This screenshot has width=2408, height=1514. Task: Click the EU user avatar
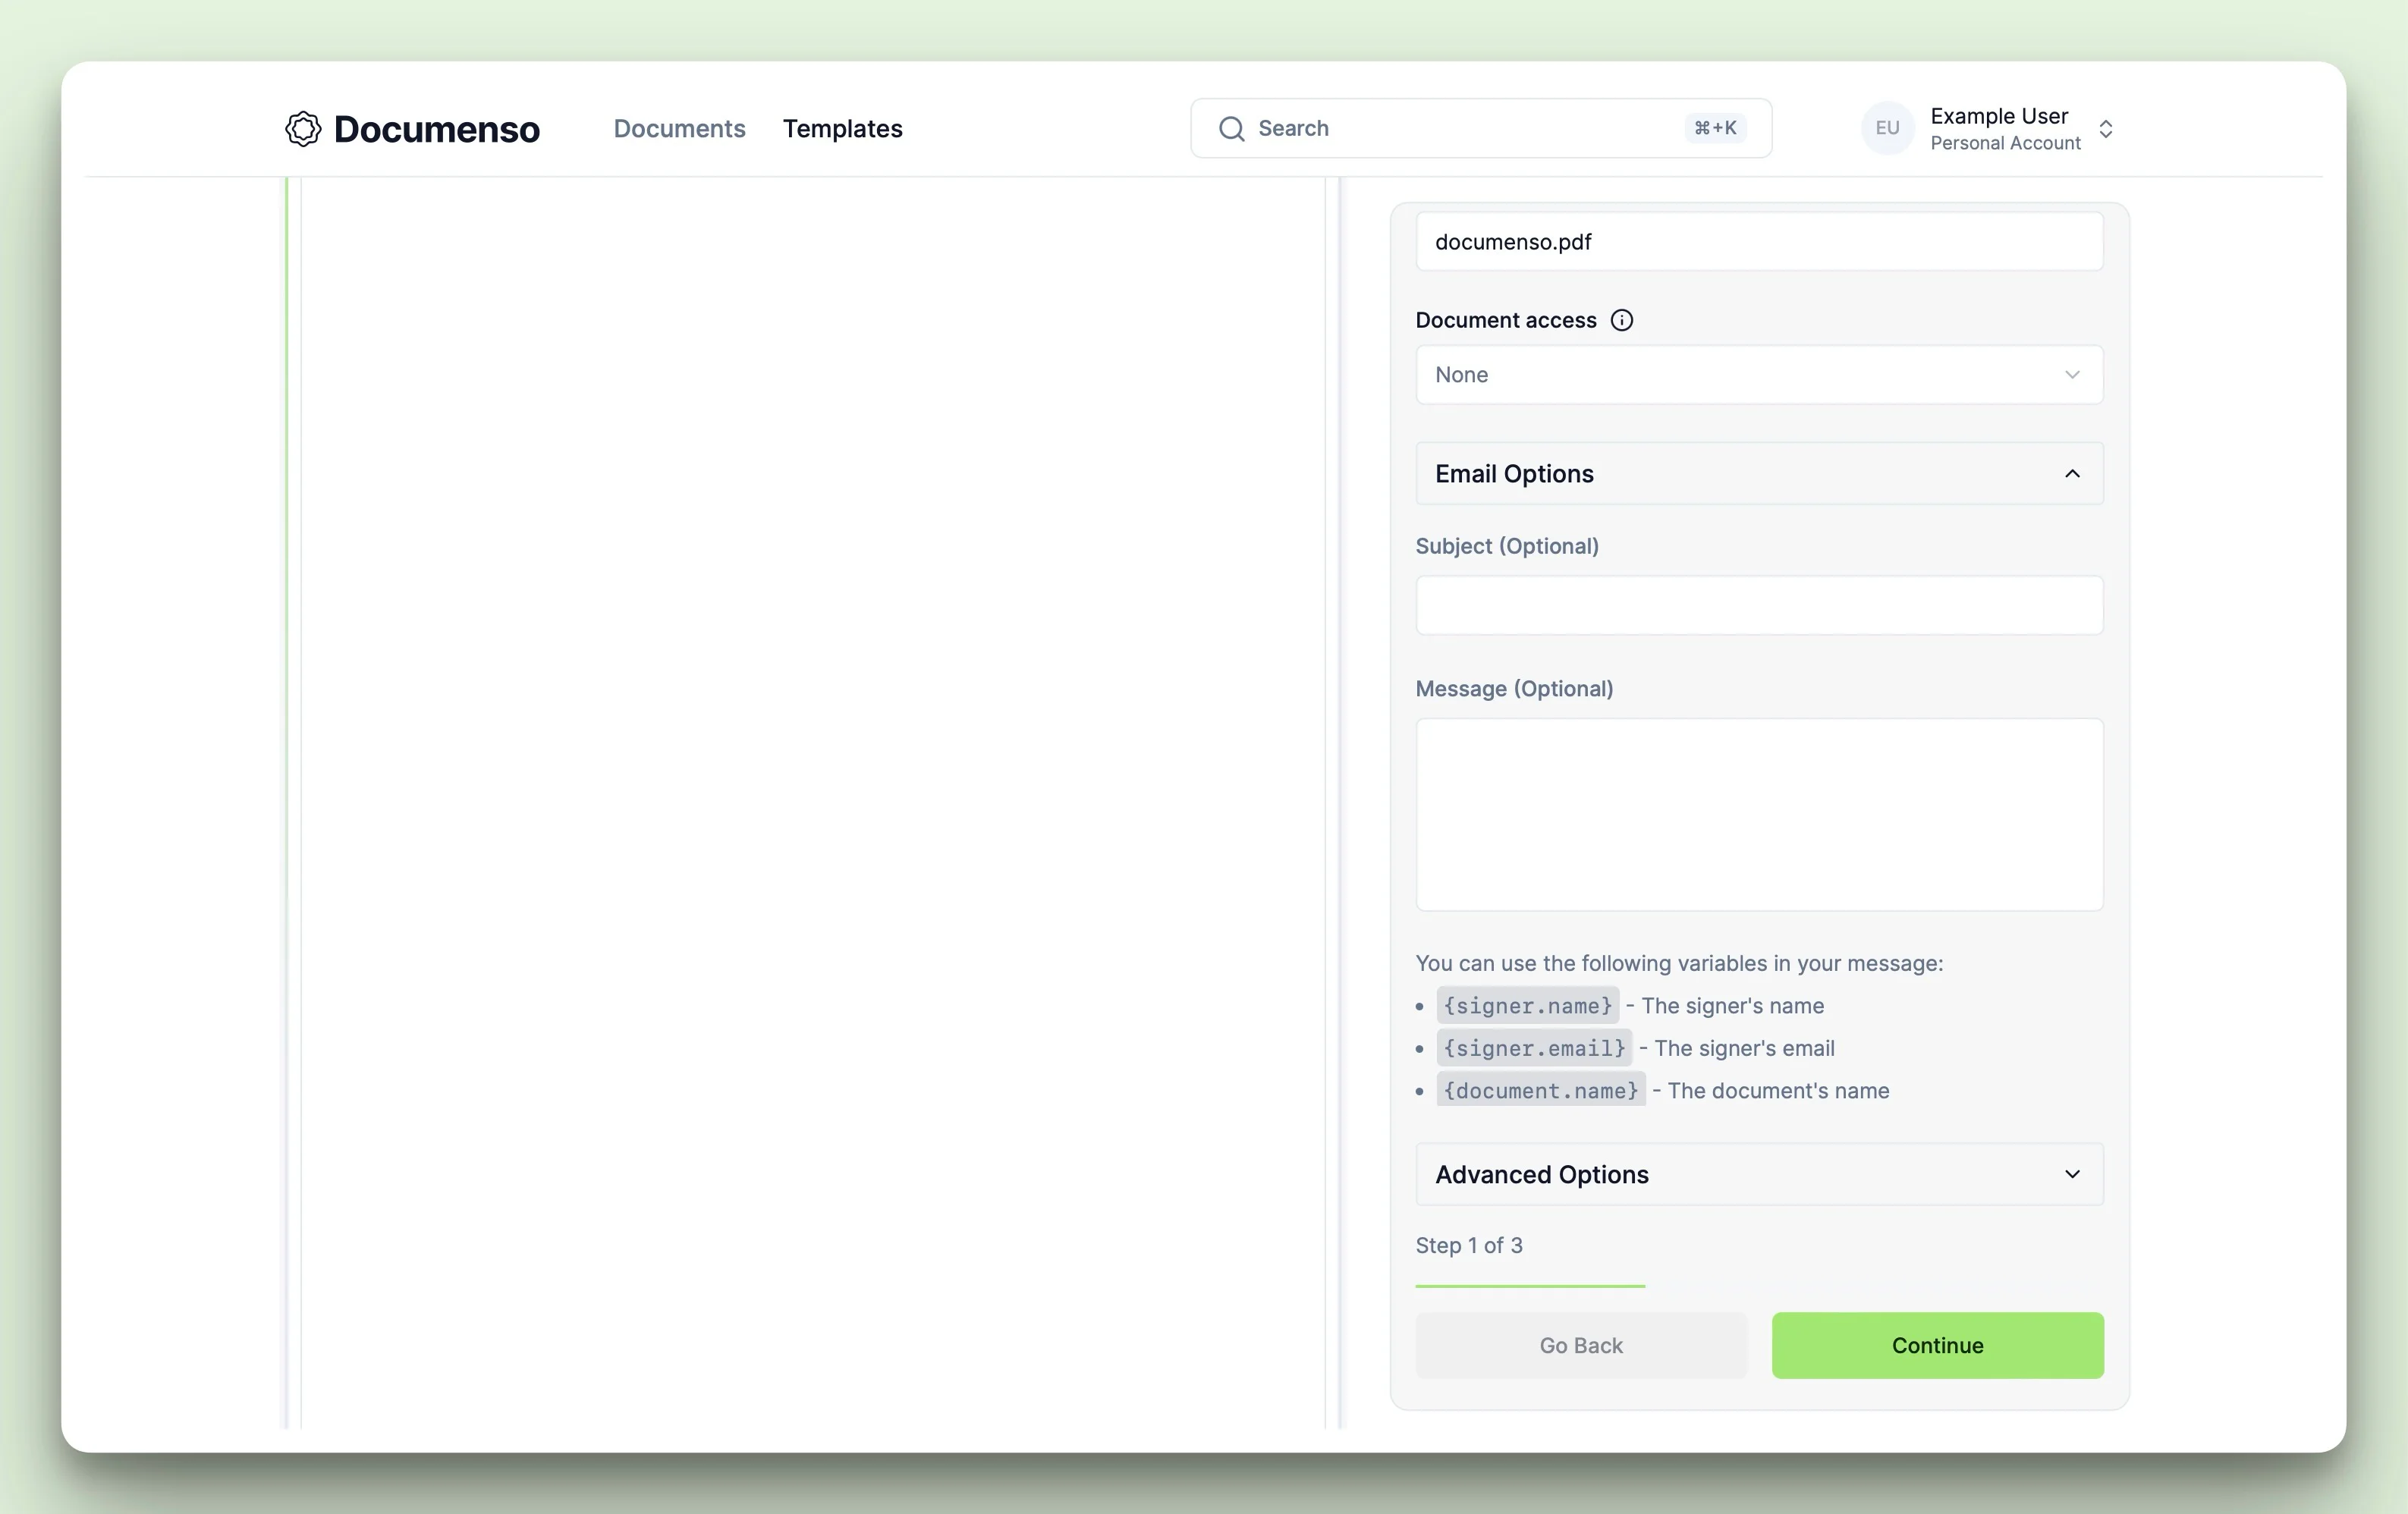pyautogui.click(x=1886, y=128)
